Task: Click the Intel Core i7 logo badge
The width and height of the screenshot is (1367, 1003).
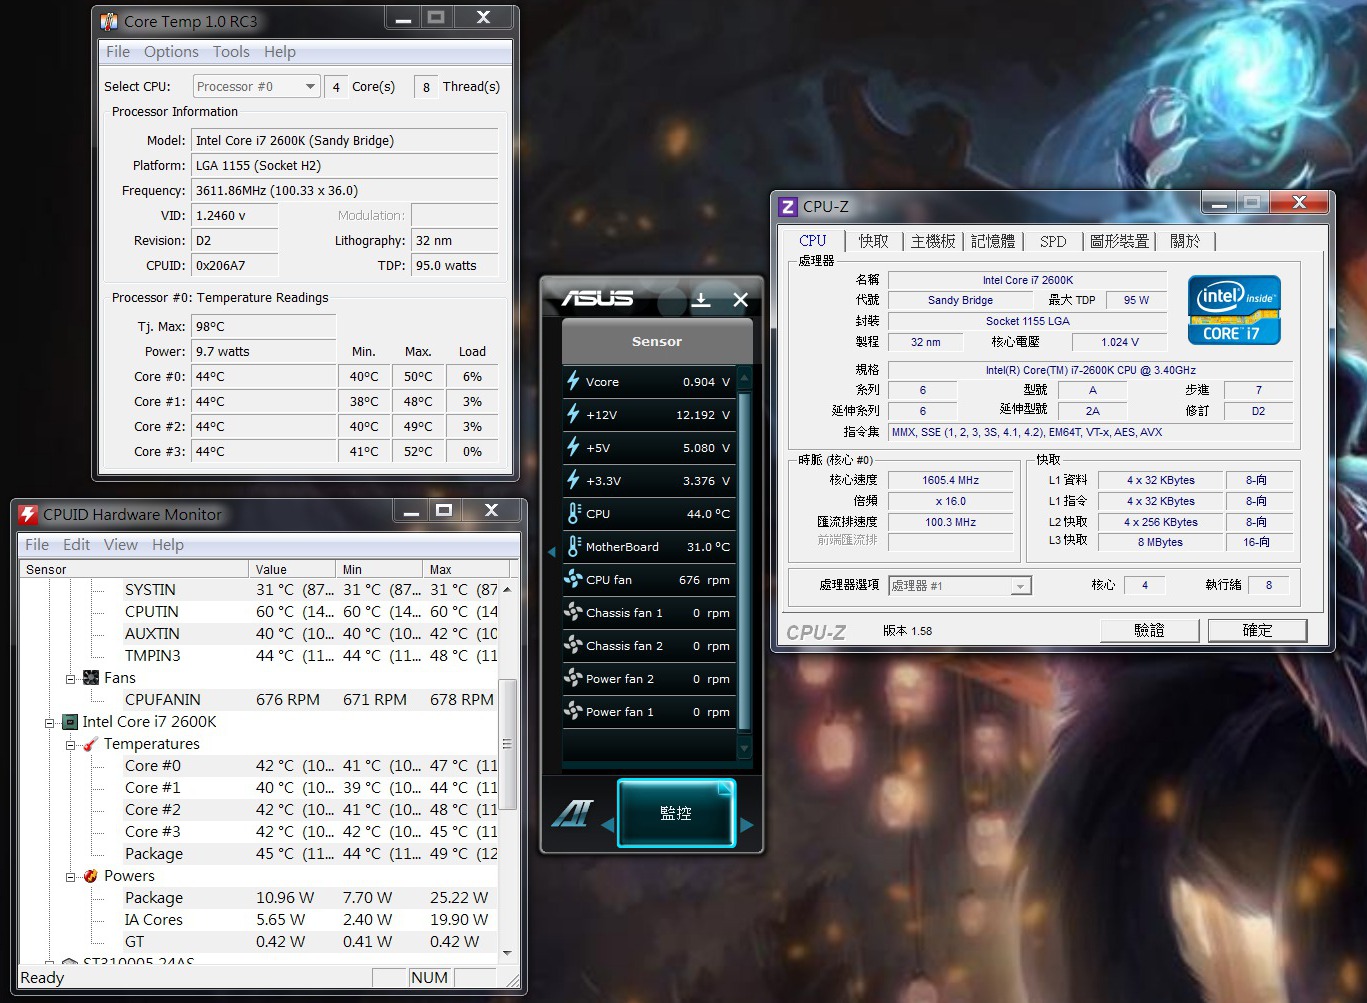Action: point(1234,310)
